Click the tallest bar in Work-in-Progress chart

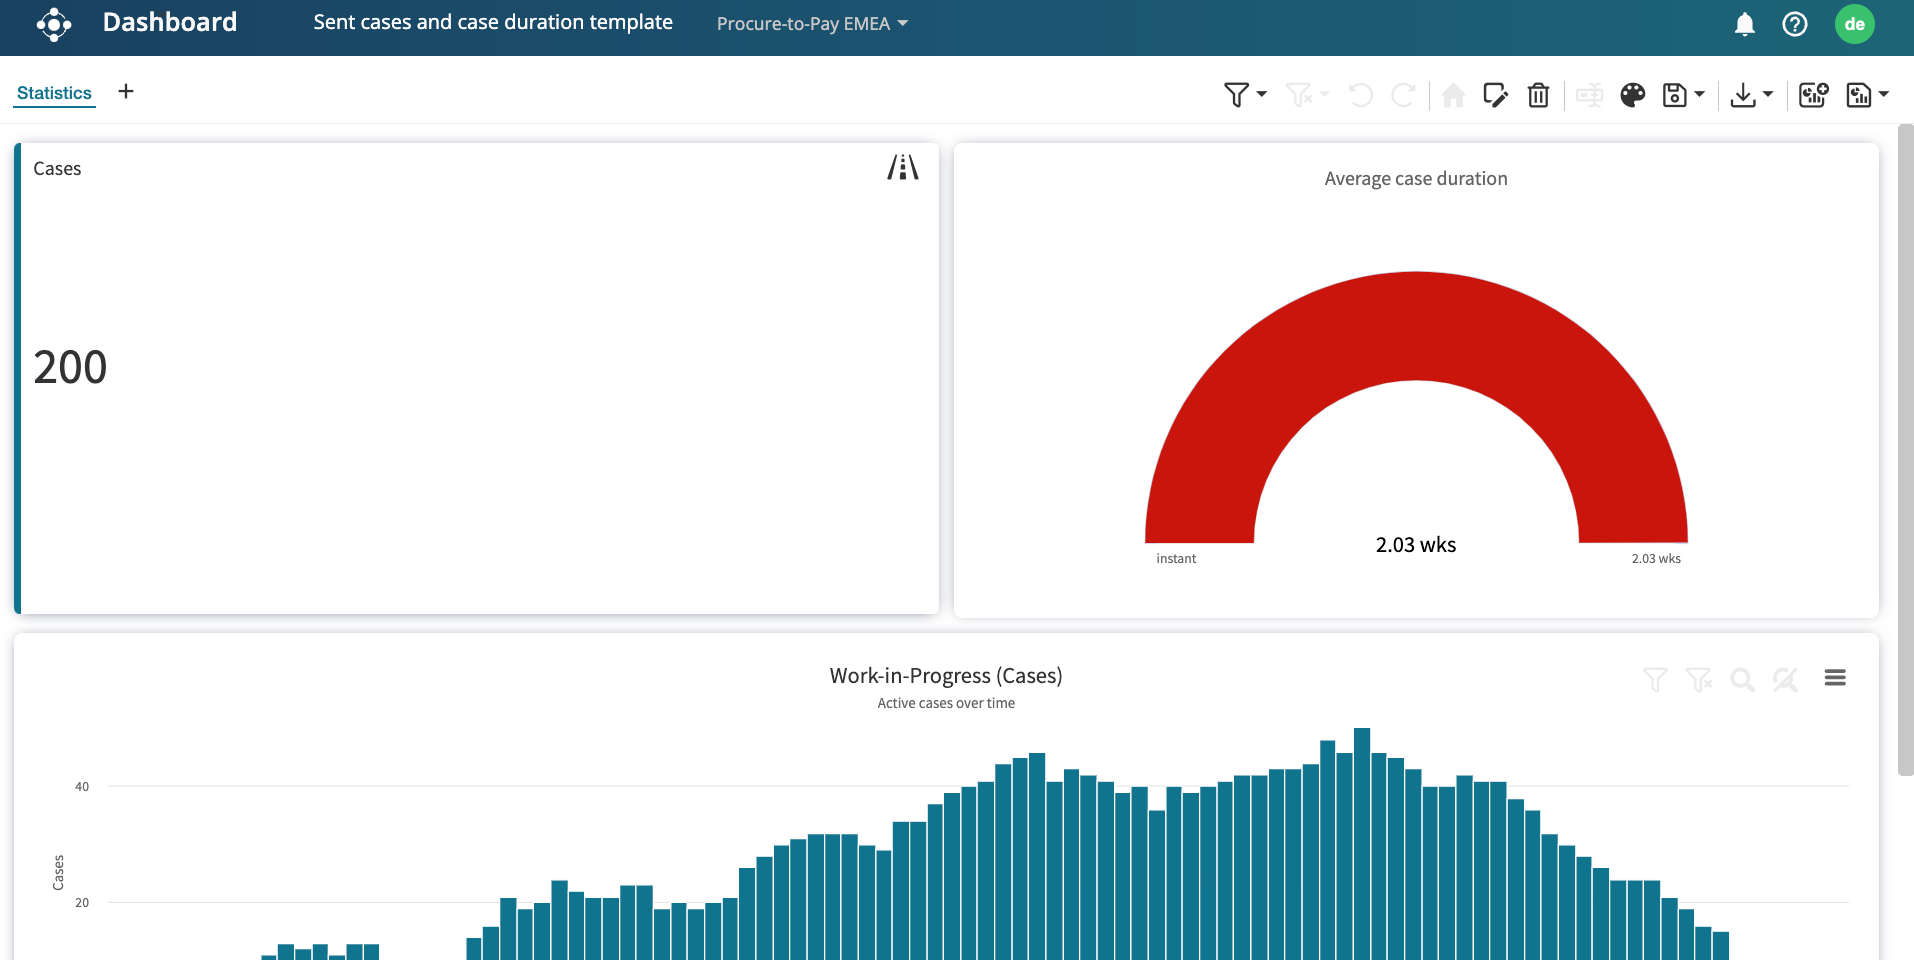1362,844
